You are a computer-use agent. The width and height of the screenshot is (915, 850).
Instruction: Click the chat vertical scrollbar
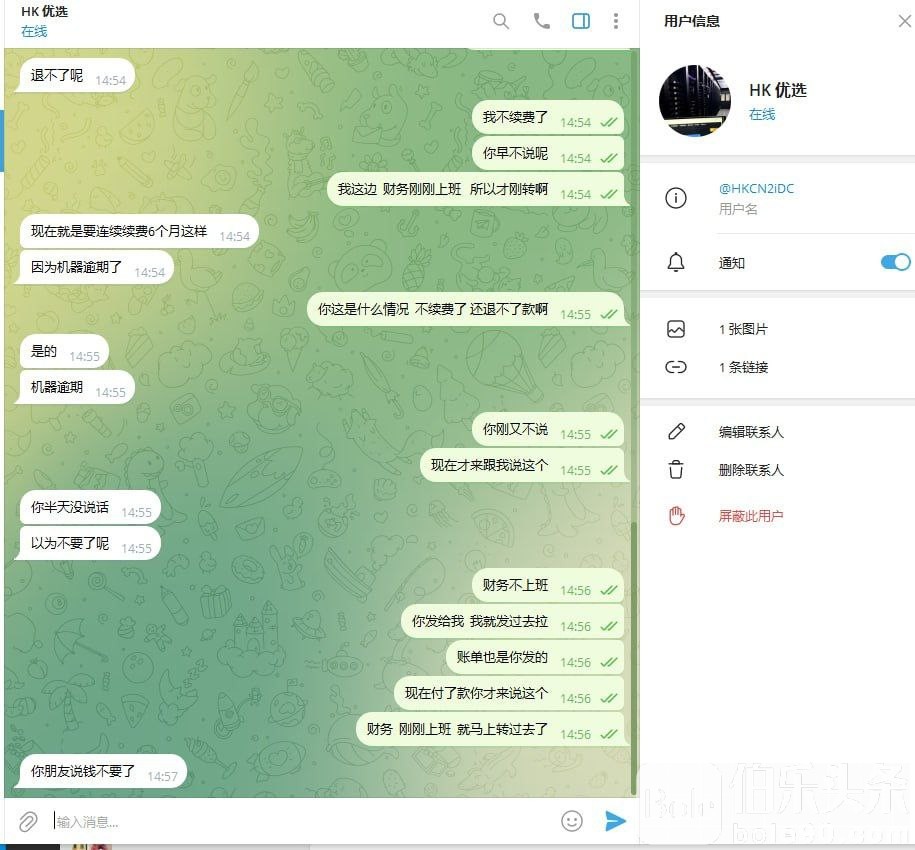(634, 657)
